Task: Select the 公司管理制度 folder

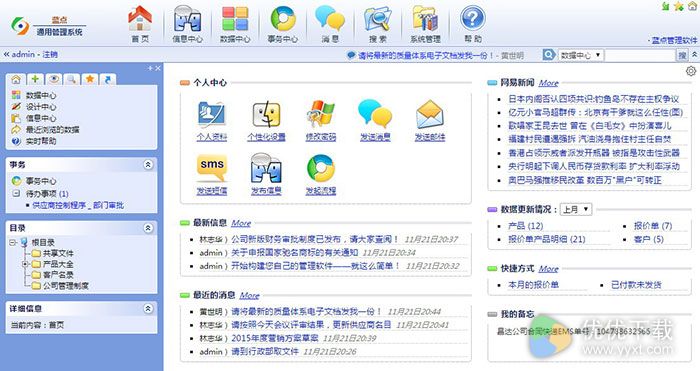Action: tap(66, 285)
